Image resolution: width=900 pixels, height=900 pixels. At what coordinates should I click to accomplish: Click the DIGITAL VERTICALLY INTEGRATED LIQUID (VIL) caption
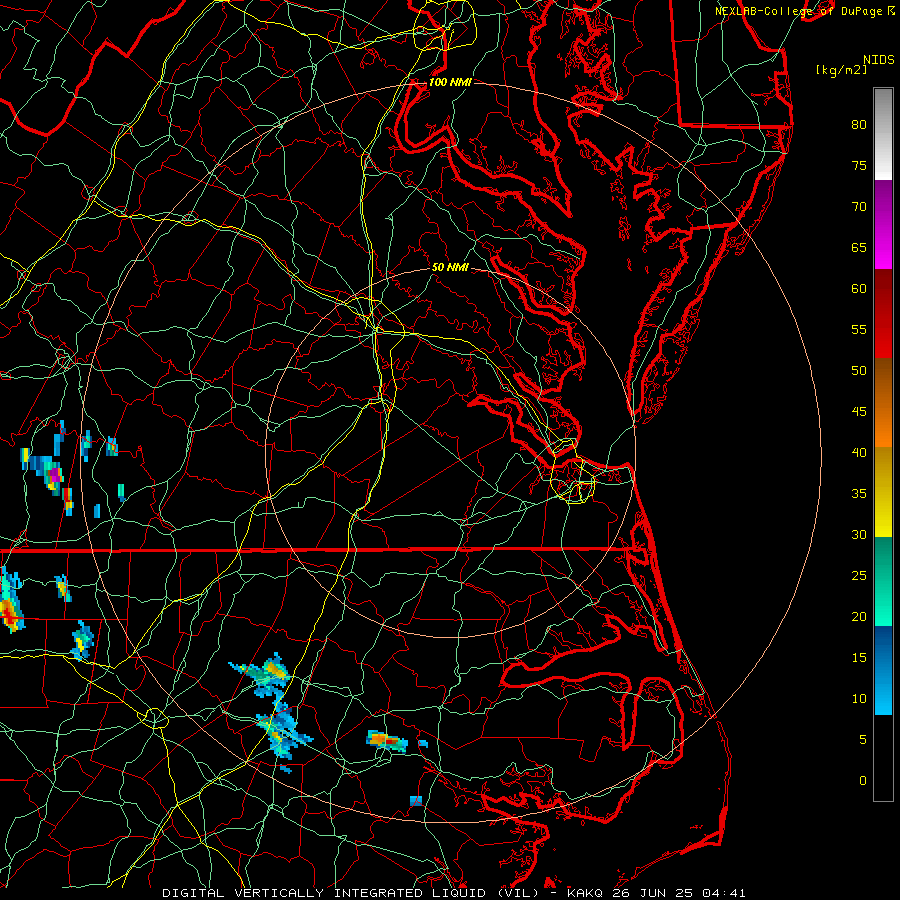coord(352,893)
